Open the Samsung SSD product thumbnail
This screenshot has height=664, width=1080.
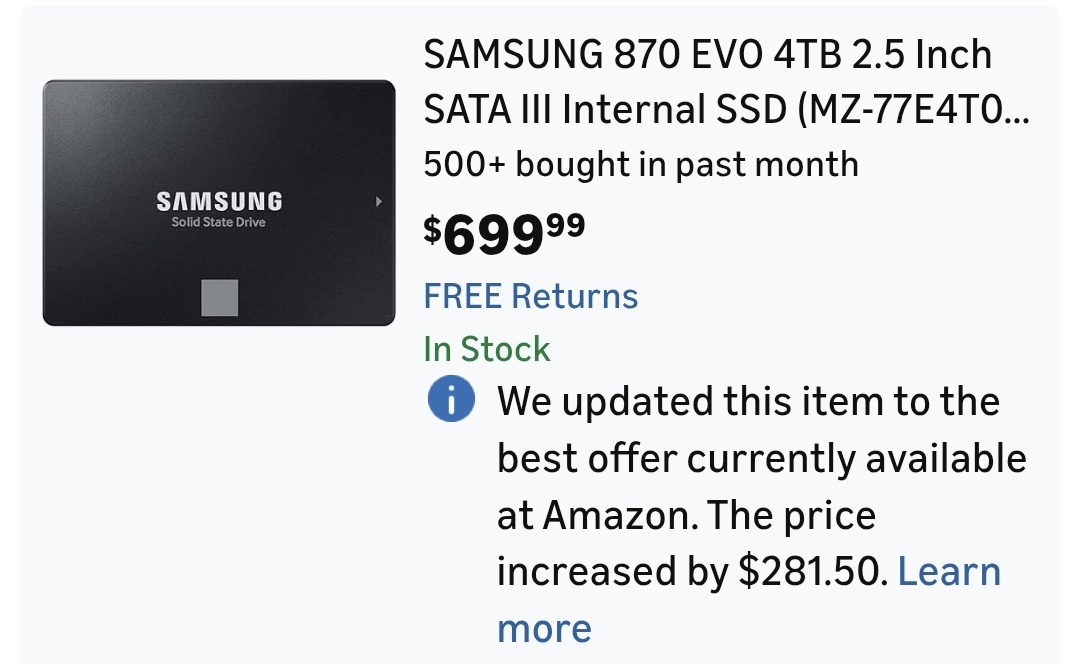pyautogui.click(x=218, y=203)
